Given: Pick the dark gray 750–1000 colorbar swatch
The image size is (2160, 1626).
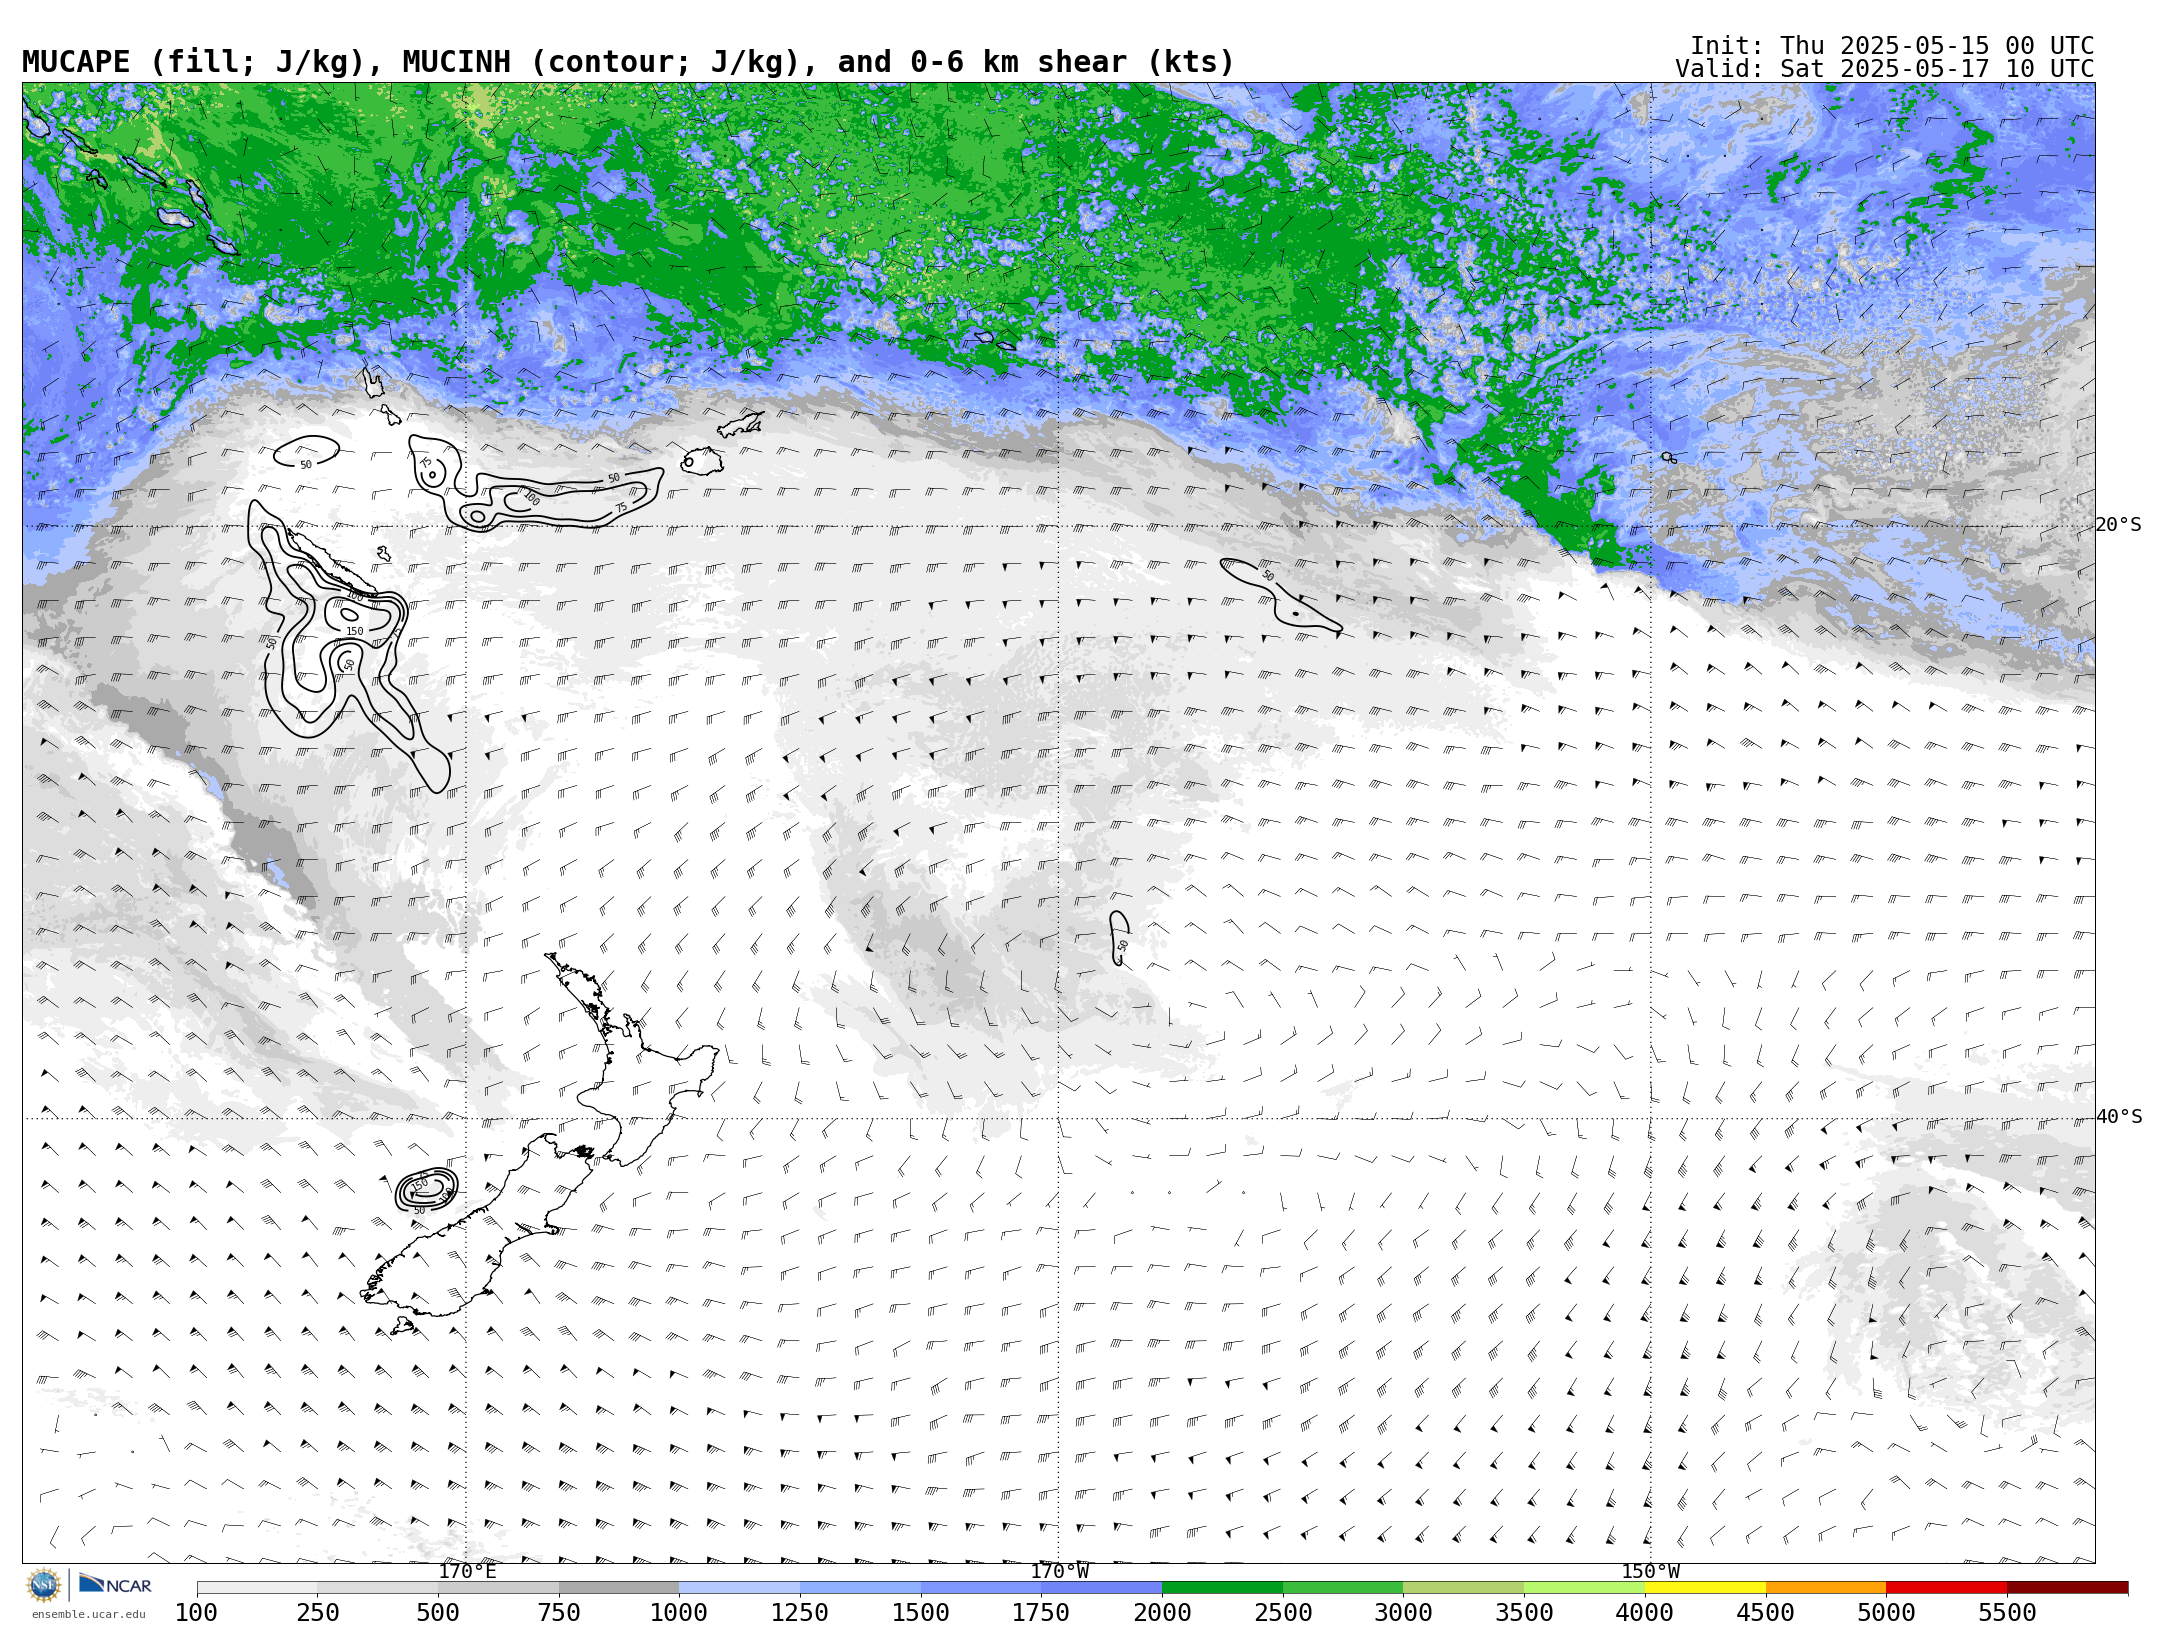Looking at the screenshot, I should pos(619,1588).
